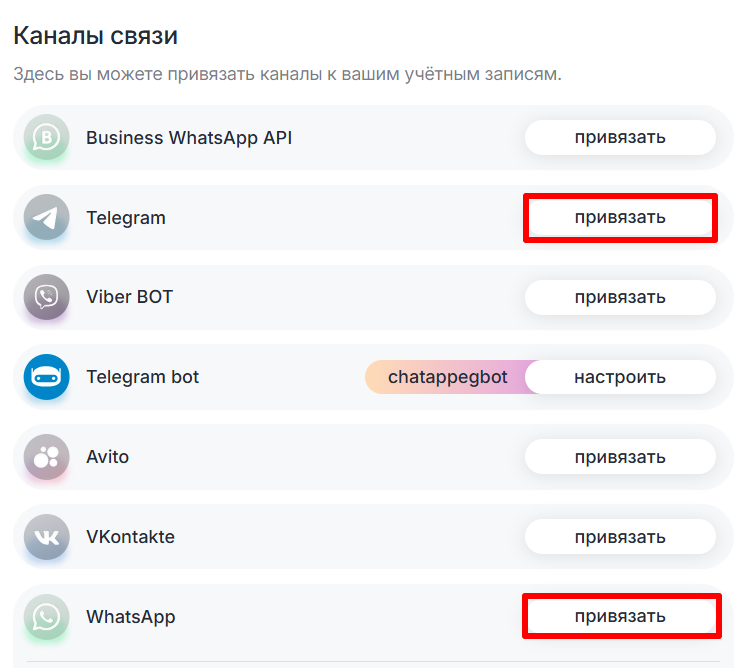Click the Telegram paper plane icon
Viewport: 739px width, 668px height.
tap(47, 217)
